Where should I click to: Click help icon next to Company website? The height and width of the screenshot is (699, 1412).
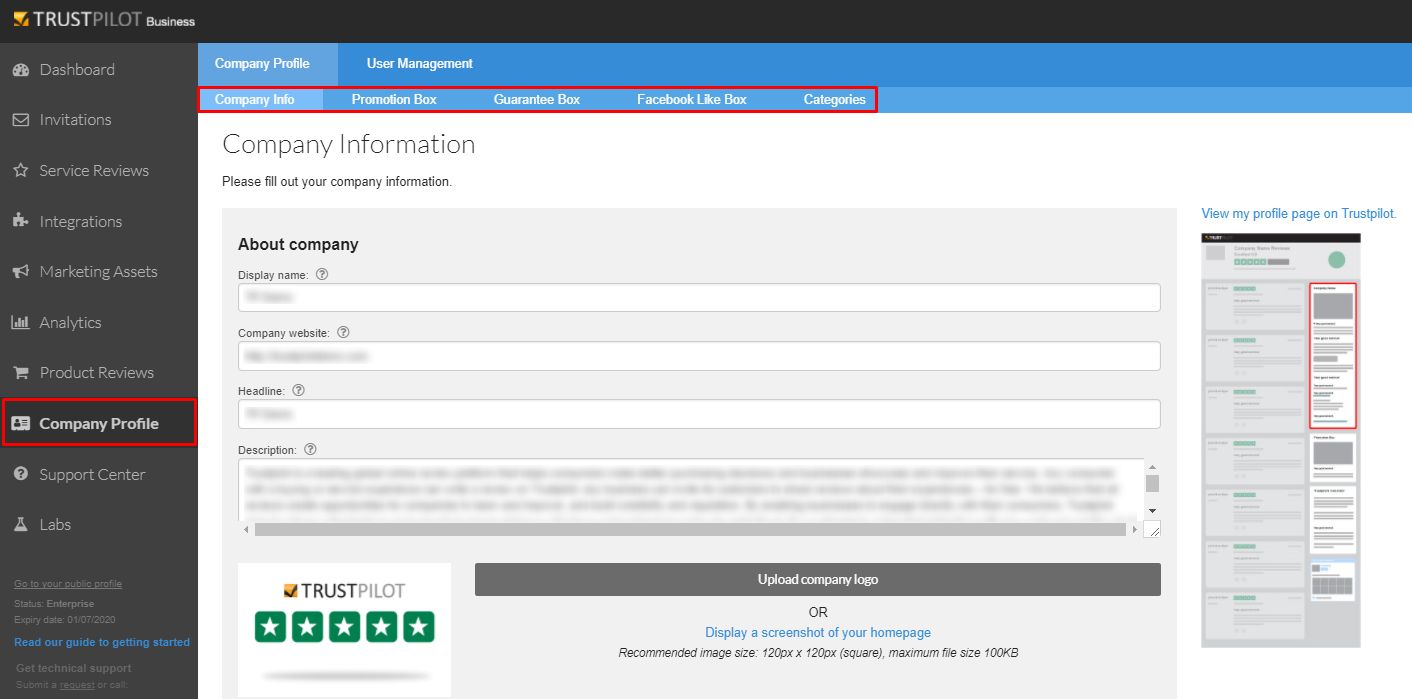tap(343, 332)
